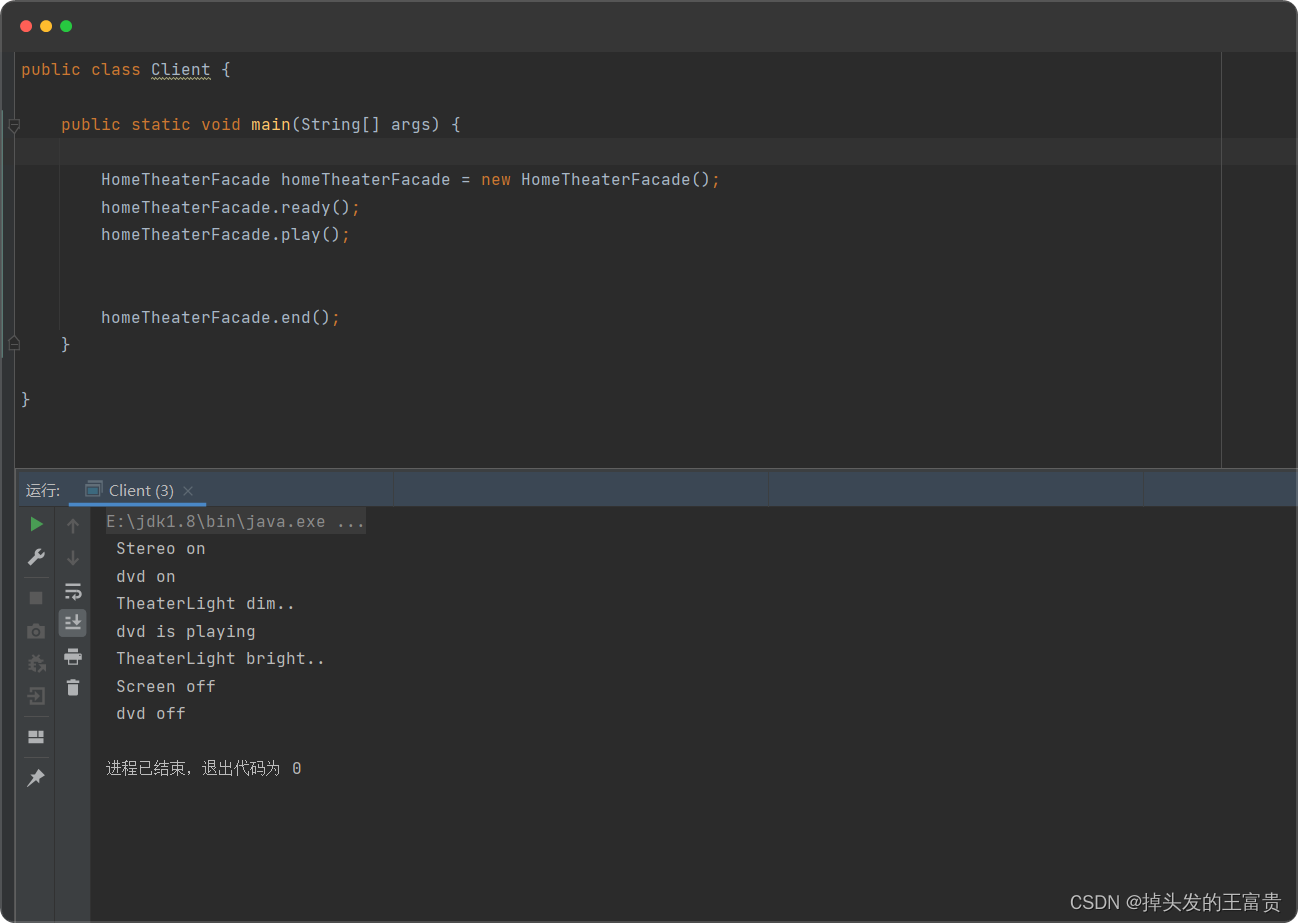Expand the folded java.exe command line
The image size is (1298, 923).
(x=235, y=521)
